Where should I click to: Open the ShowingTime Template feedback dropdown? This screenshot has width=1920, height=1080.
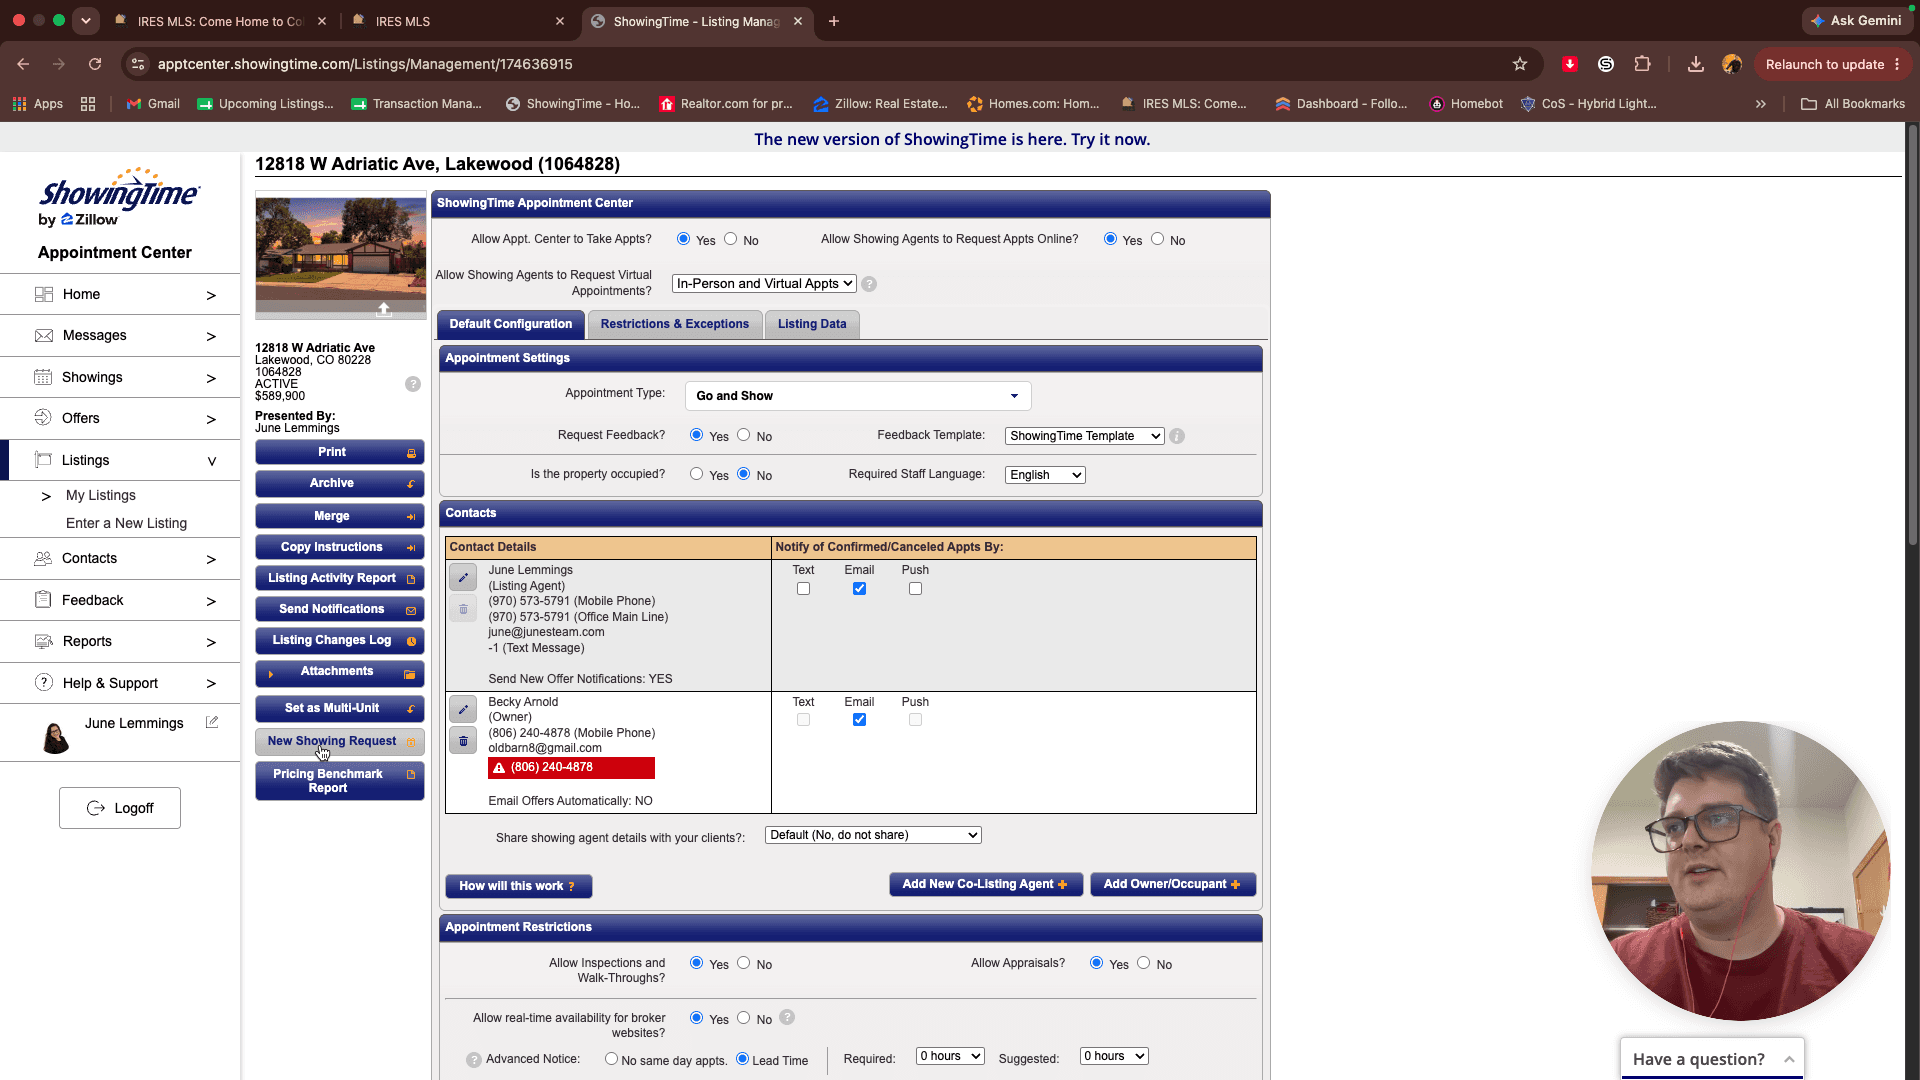[1084, 436]
